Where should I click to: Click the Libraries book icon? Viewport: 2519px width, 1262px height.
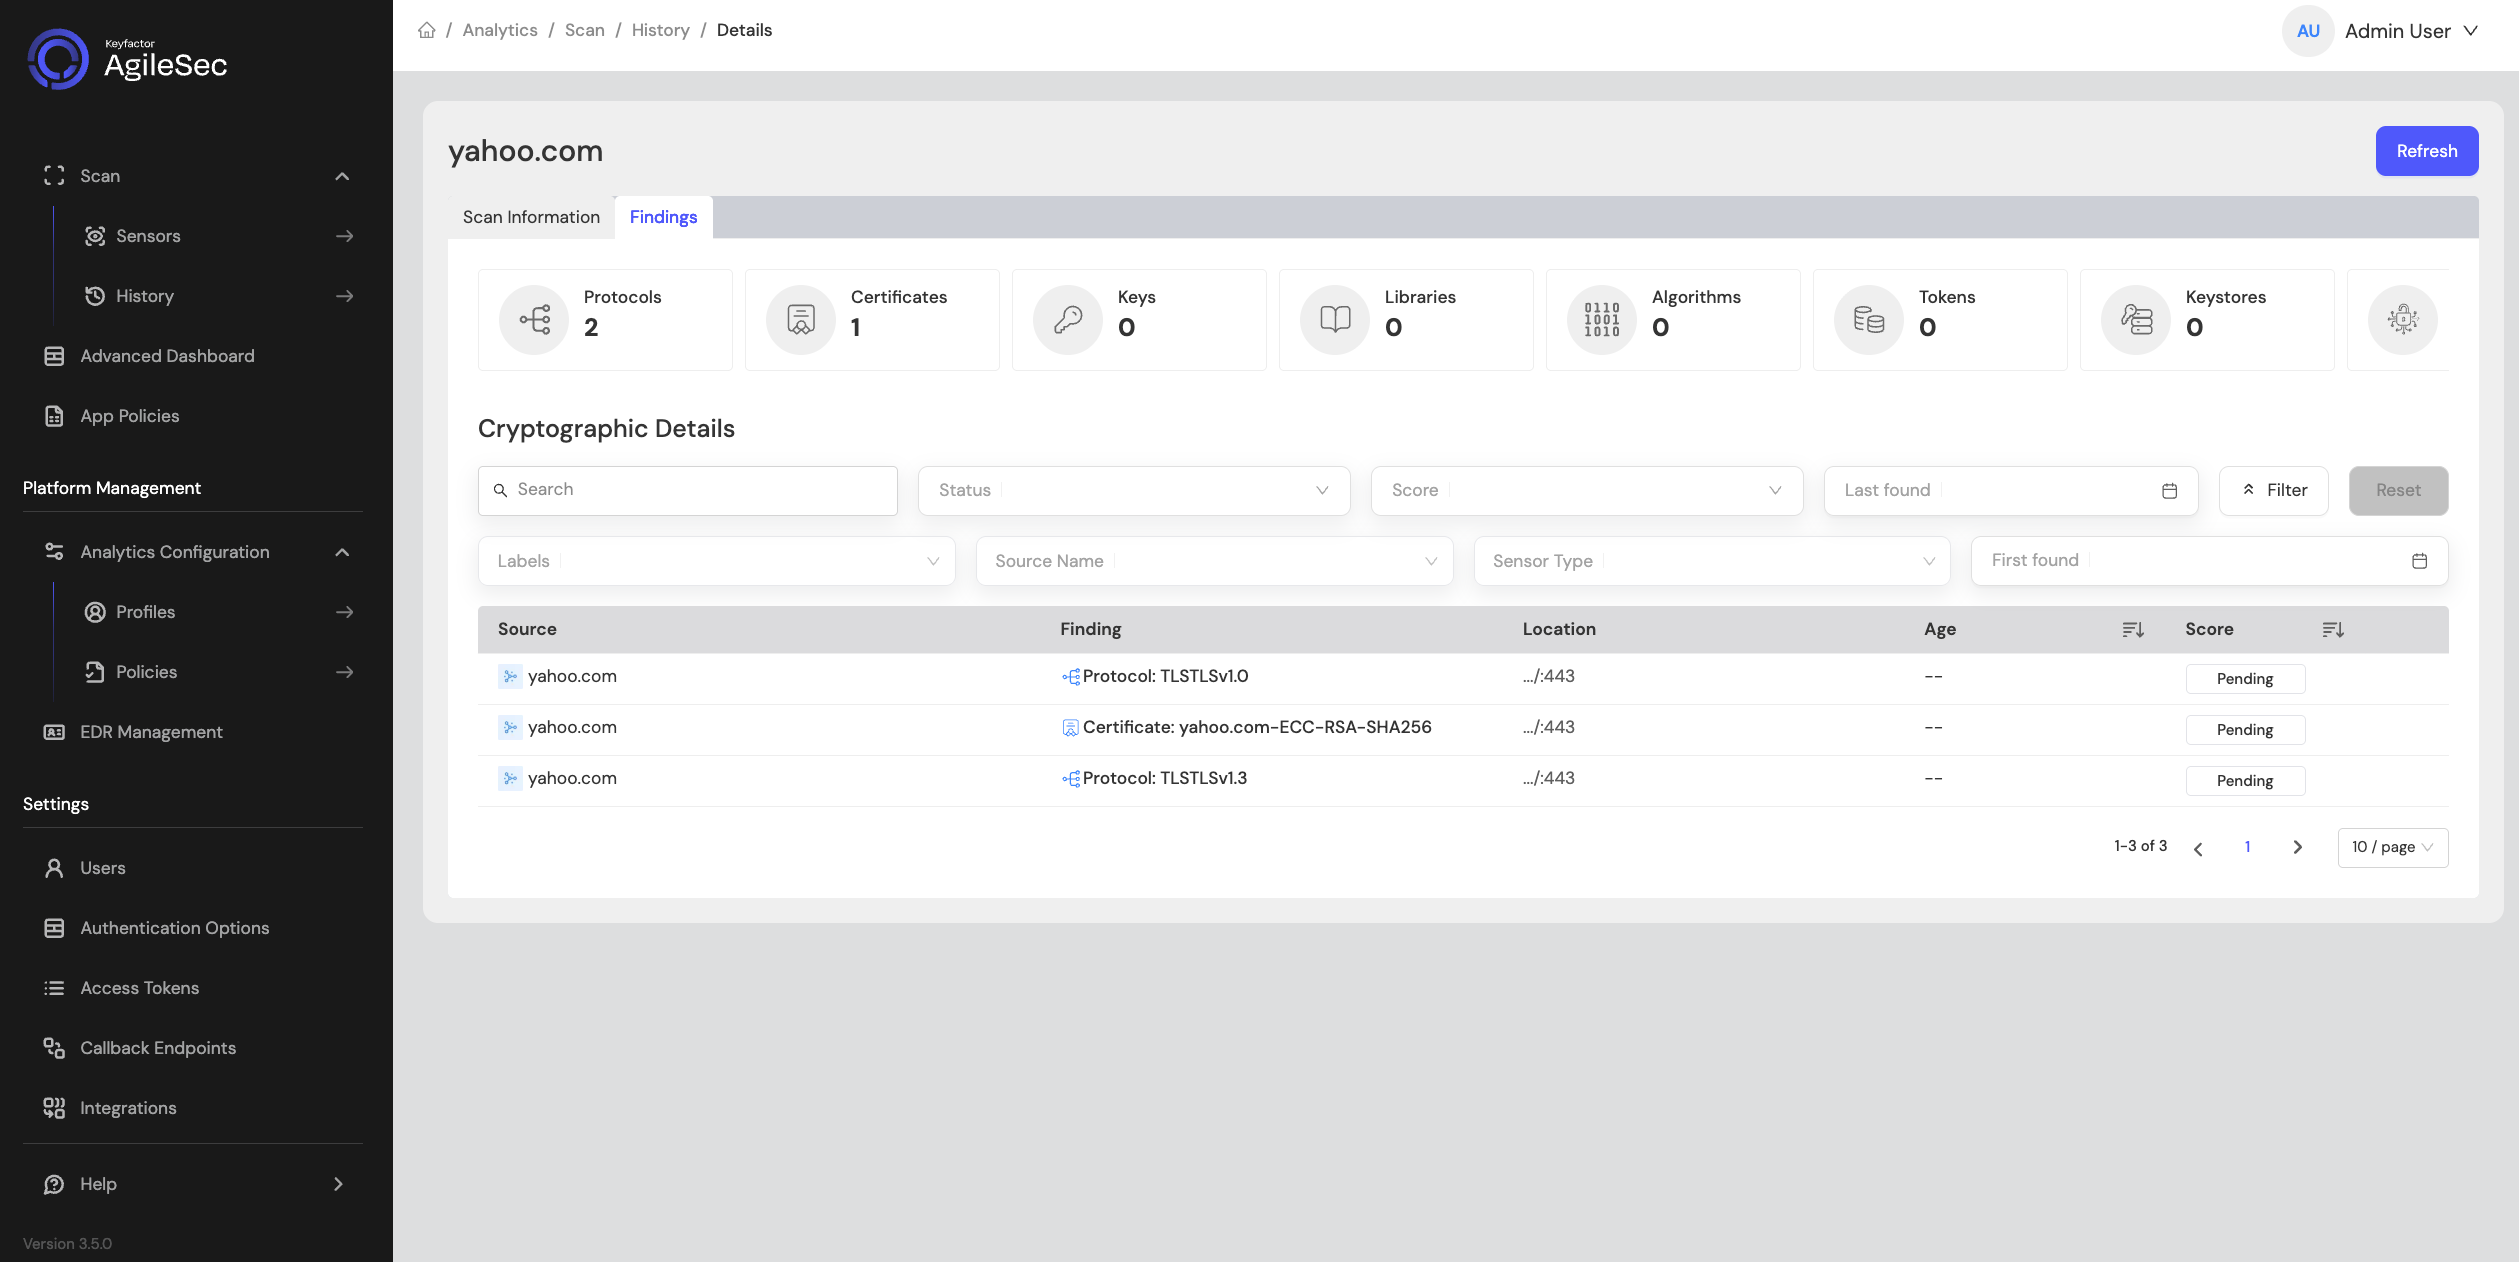[x=1335, y=320]
